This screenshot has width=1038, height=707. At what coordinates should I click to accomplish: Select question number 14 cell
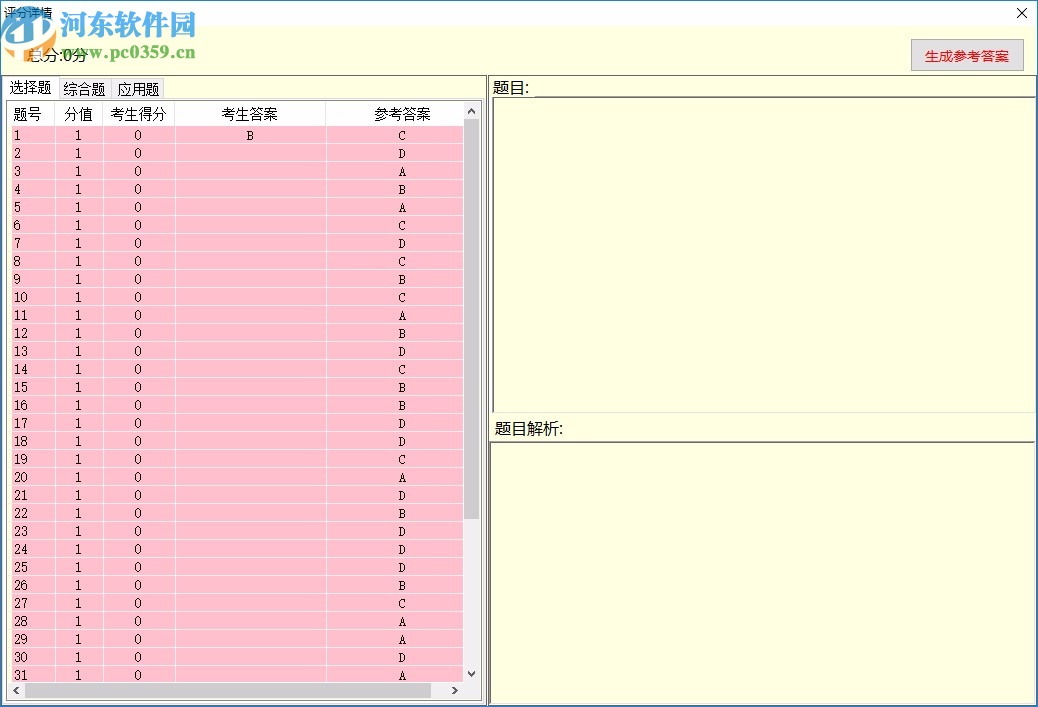coord(33,369)
